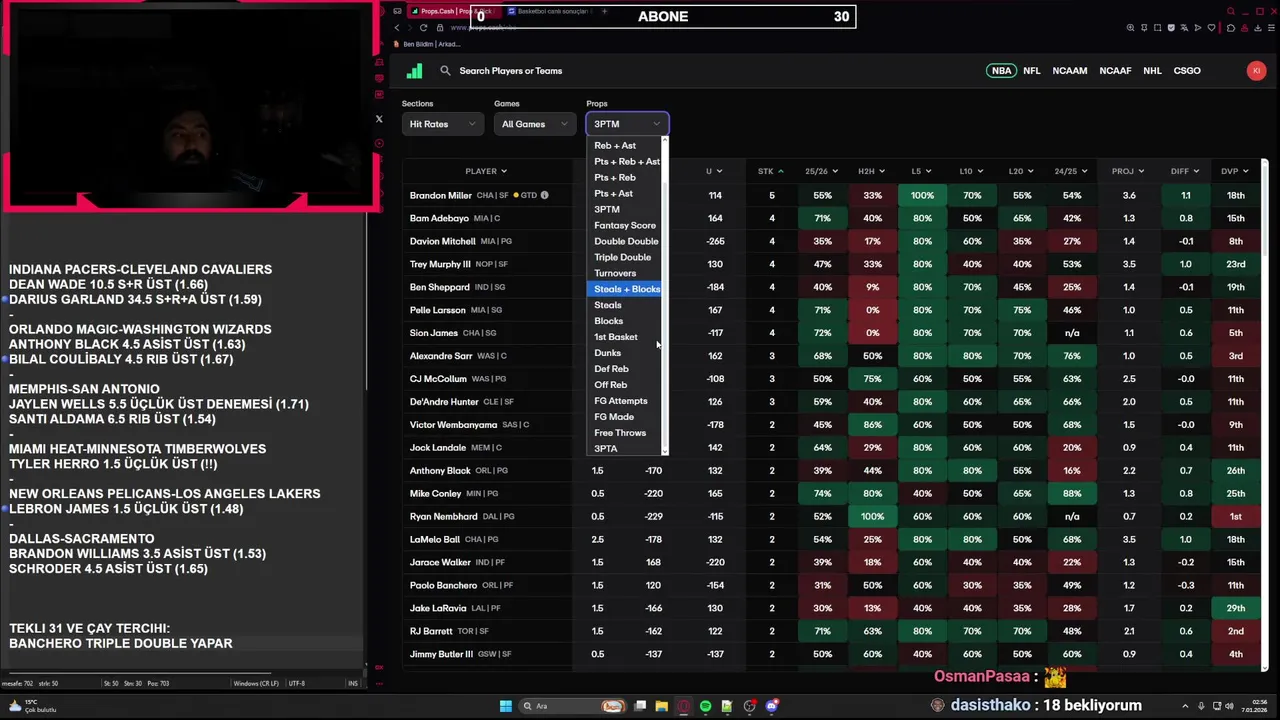Open File Explorer from the taskbar

tap(662, 706)
